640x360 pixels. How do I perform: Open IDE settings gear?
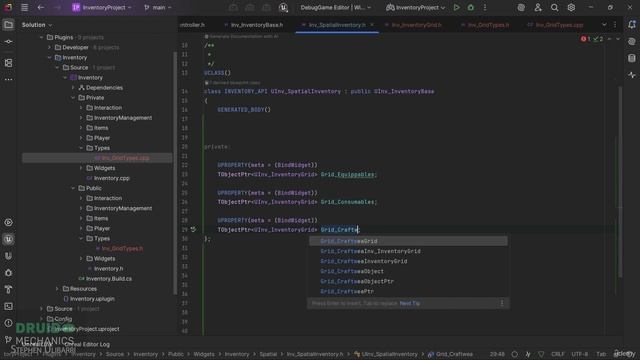pos(571,7)
